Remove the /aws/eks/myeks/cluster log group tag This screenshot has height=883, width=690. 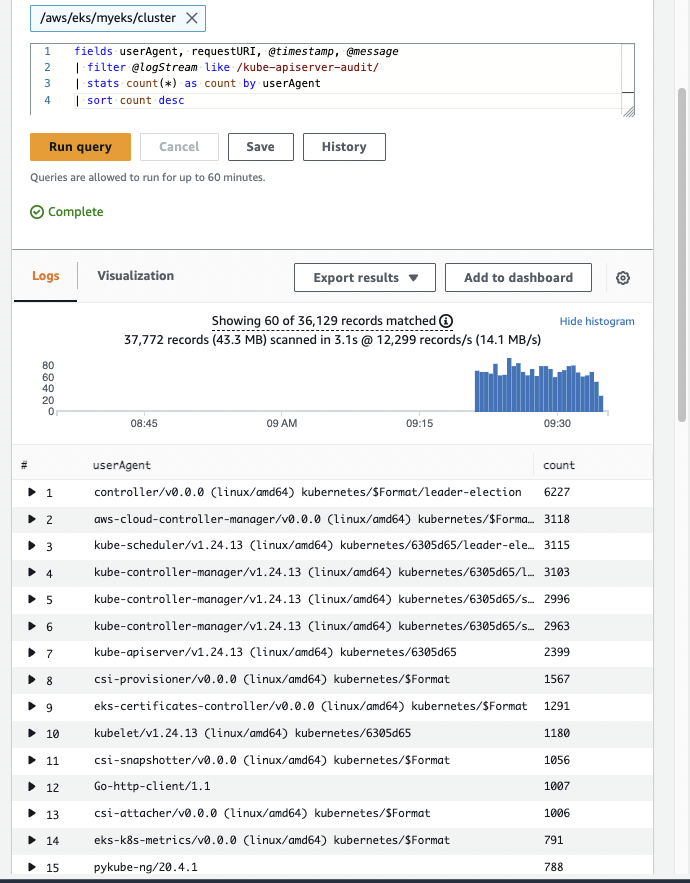tap(192, 18)
